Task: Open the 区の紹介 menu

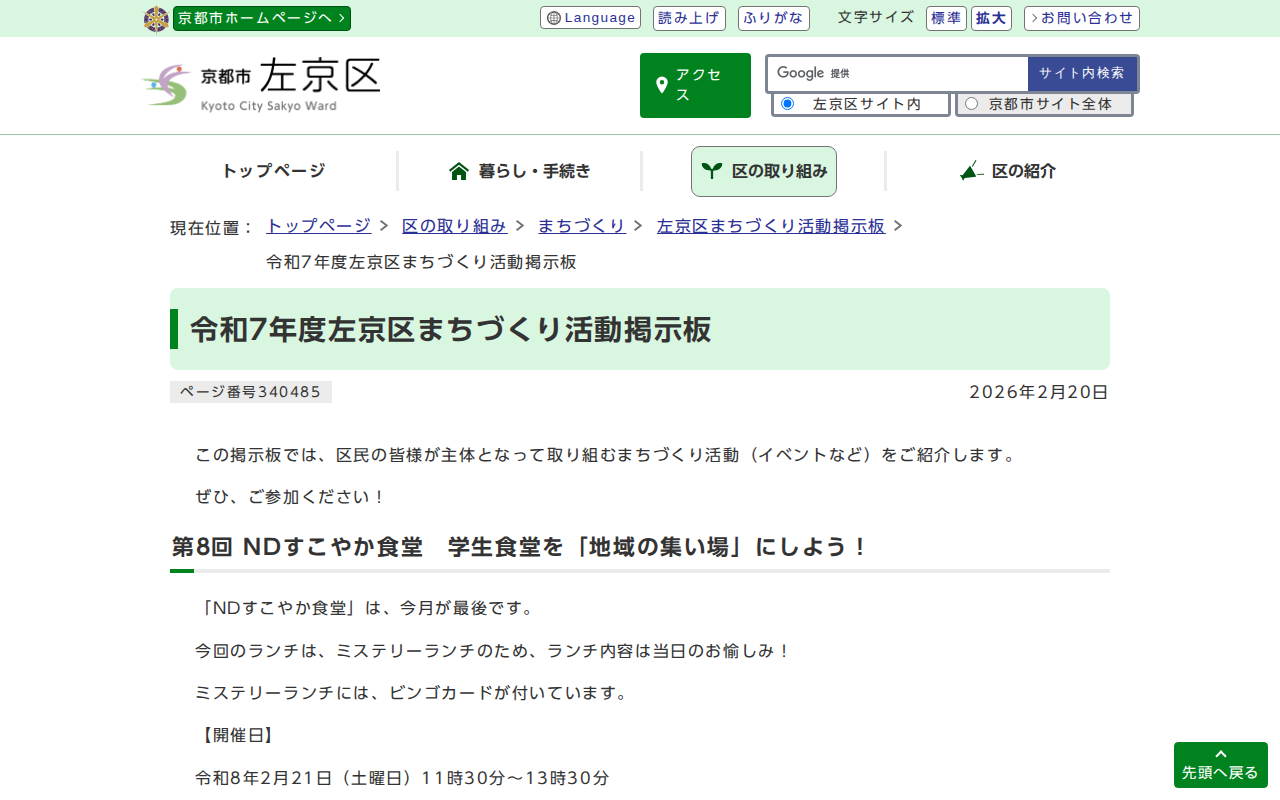Action: click(x=1007, y=171)
